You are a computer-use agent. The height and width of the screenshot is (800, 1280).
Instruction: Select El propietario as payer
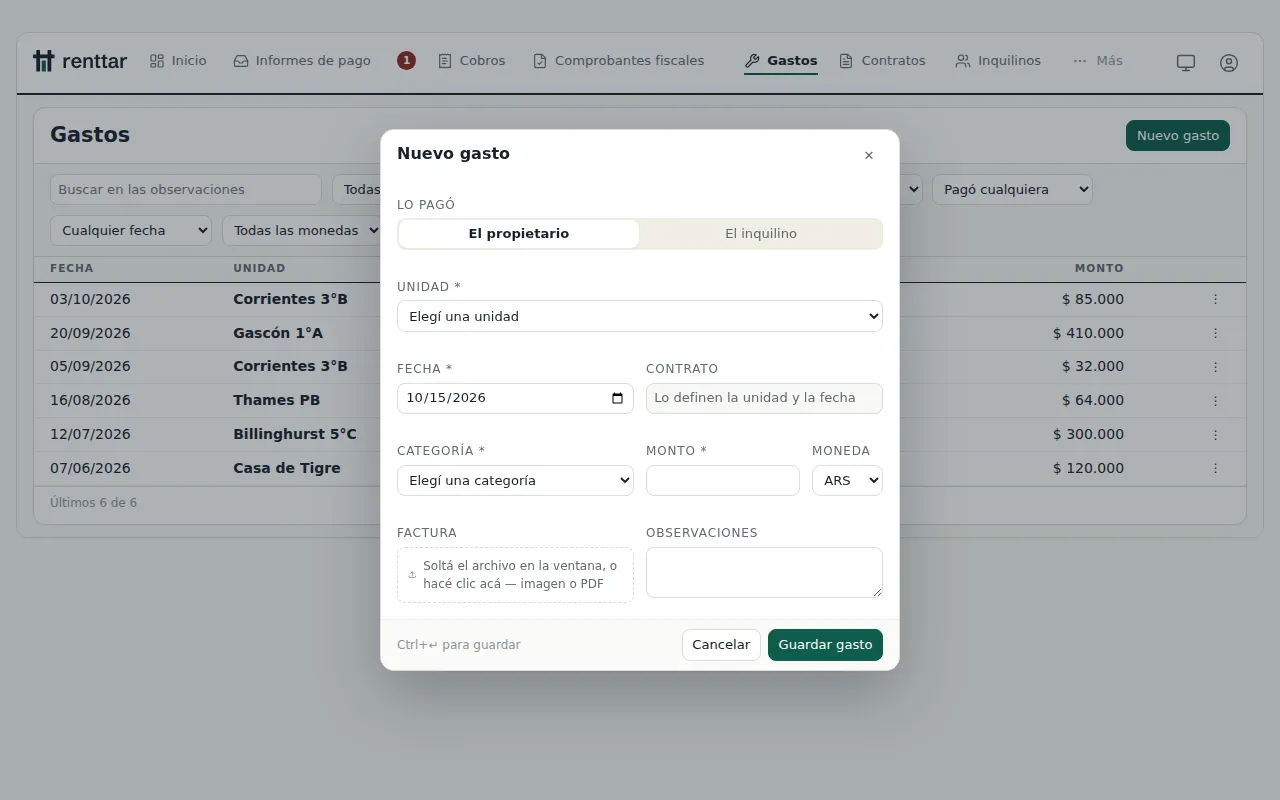[519, 234]
